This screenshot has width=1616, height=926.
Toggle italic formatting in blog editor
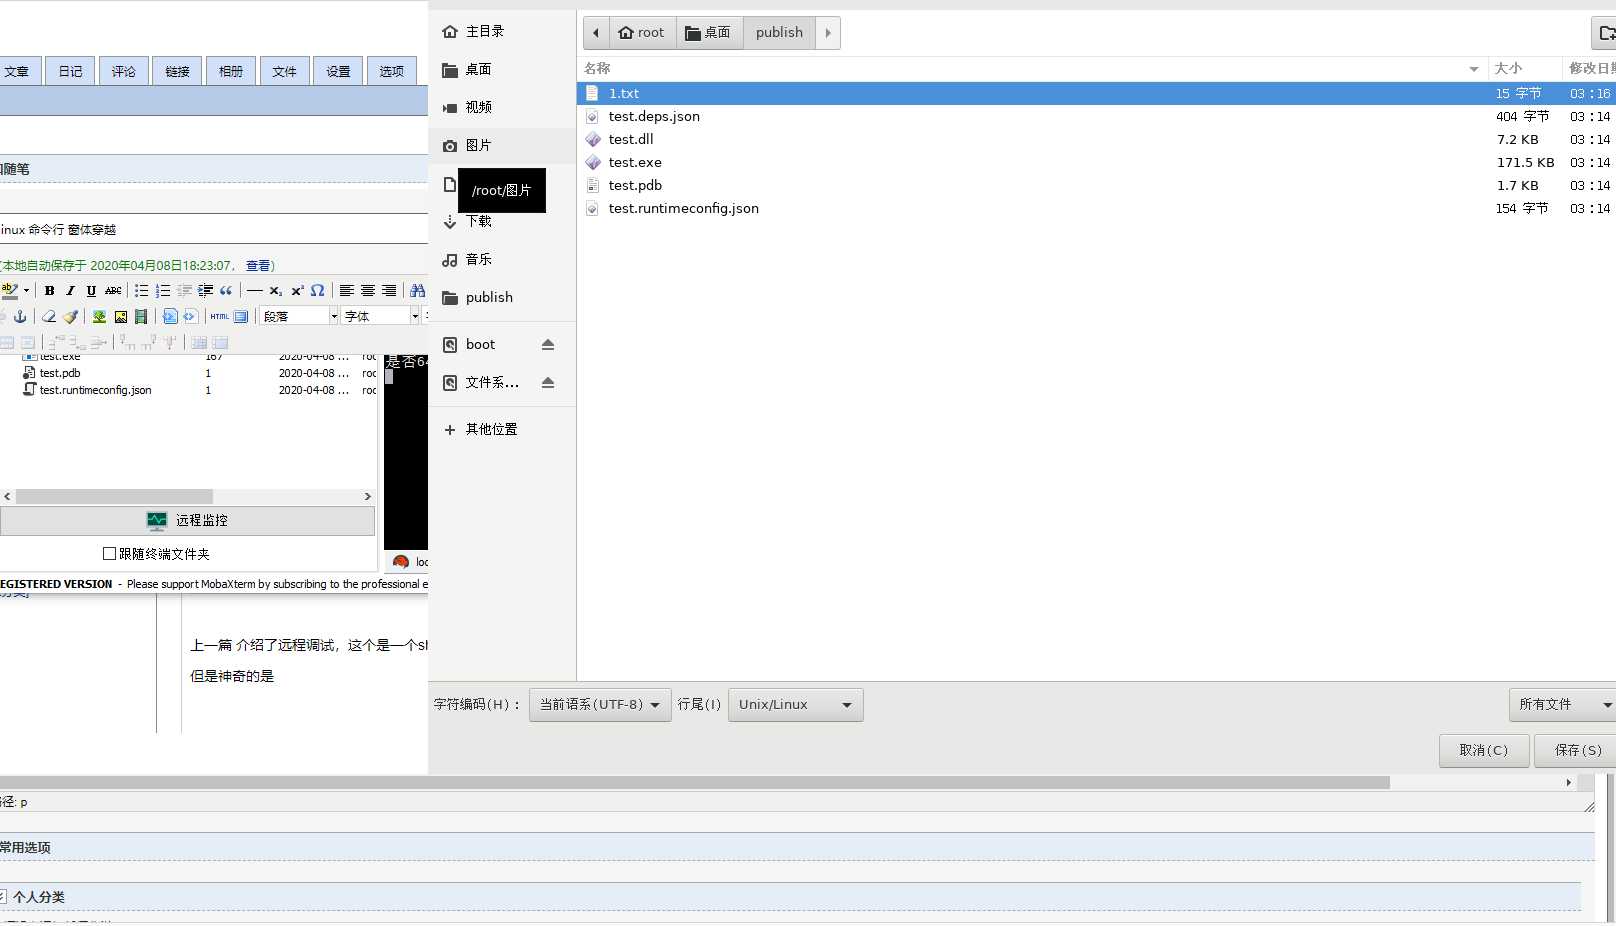click(70, 291)
